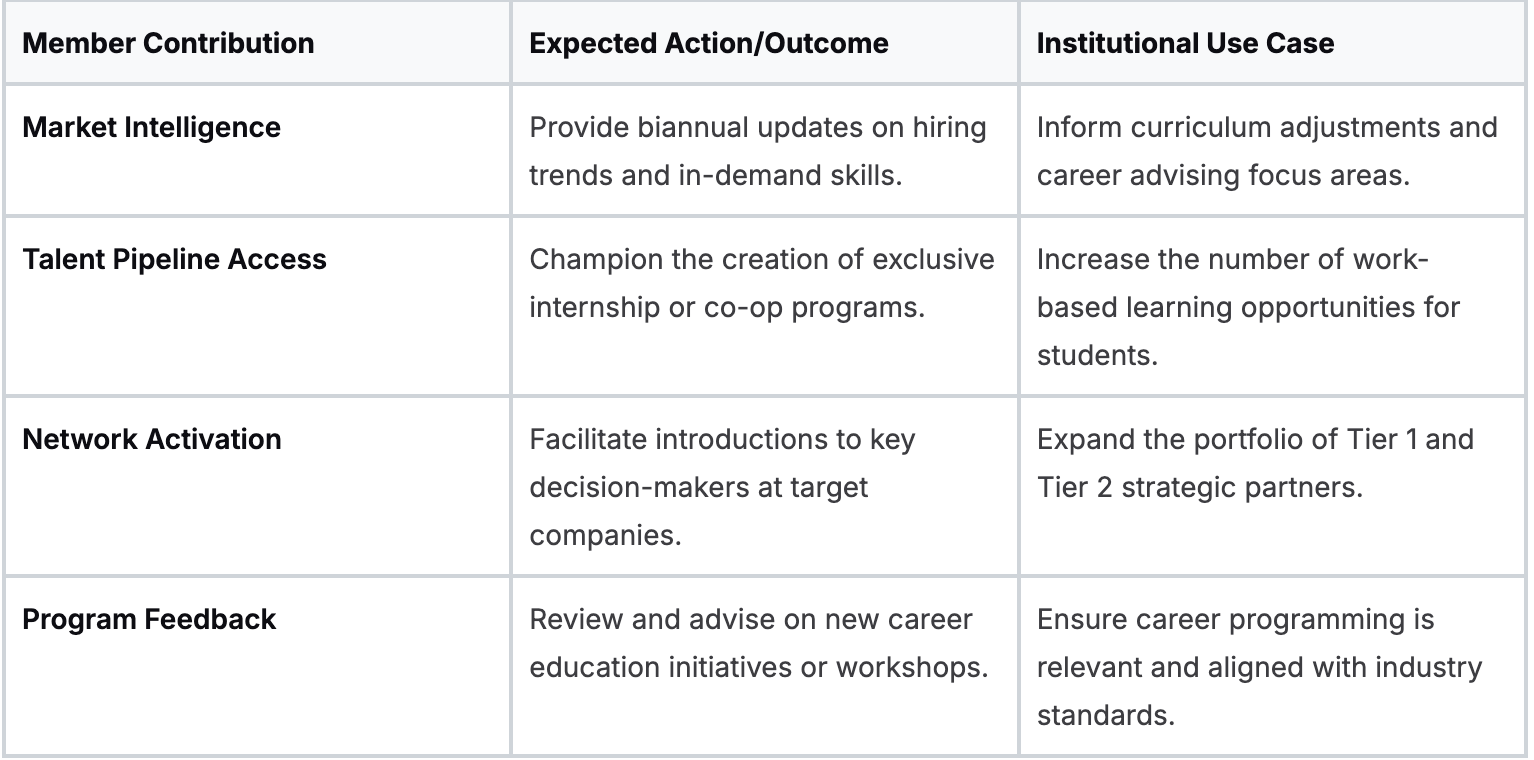Click the Tier 1 and Tier 2 partners cell
The image size is (1534, 760).
point(1254,463)
